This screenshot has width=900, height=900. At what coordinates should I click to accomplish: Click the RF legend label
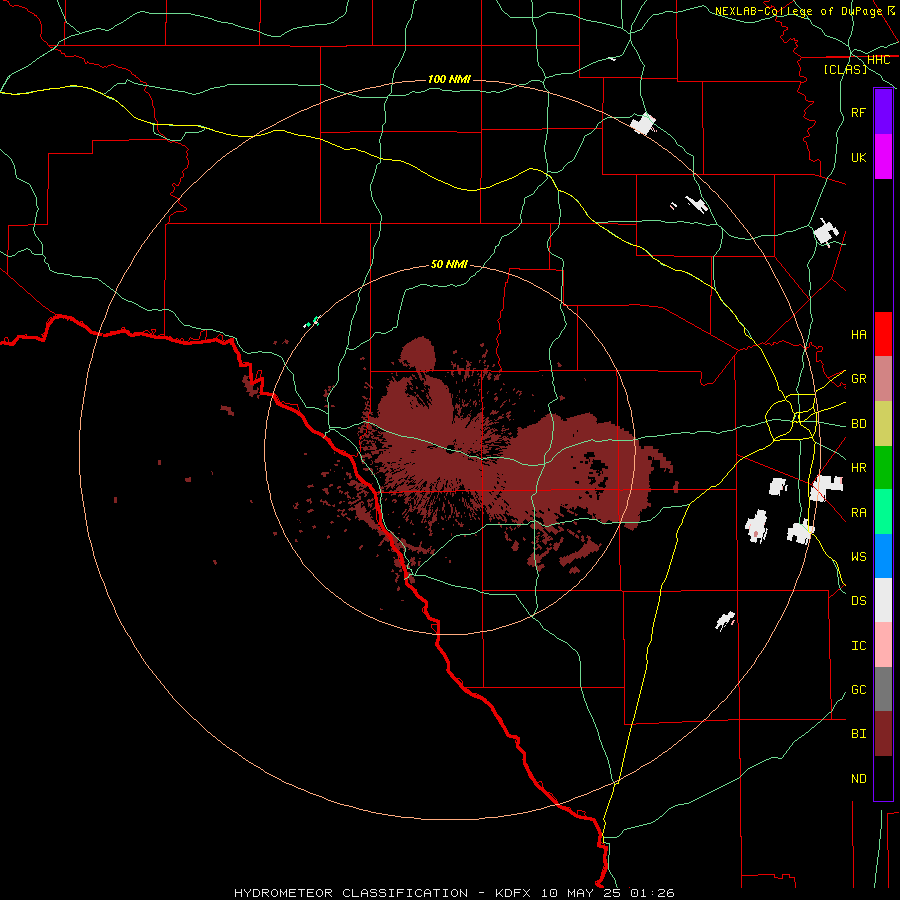click(858, 112)
